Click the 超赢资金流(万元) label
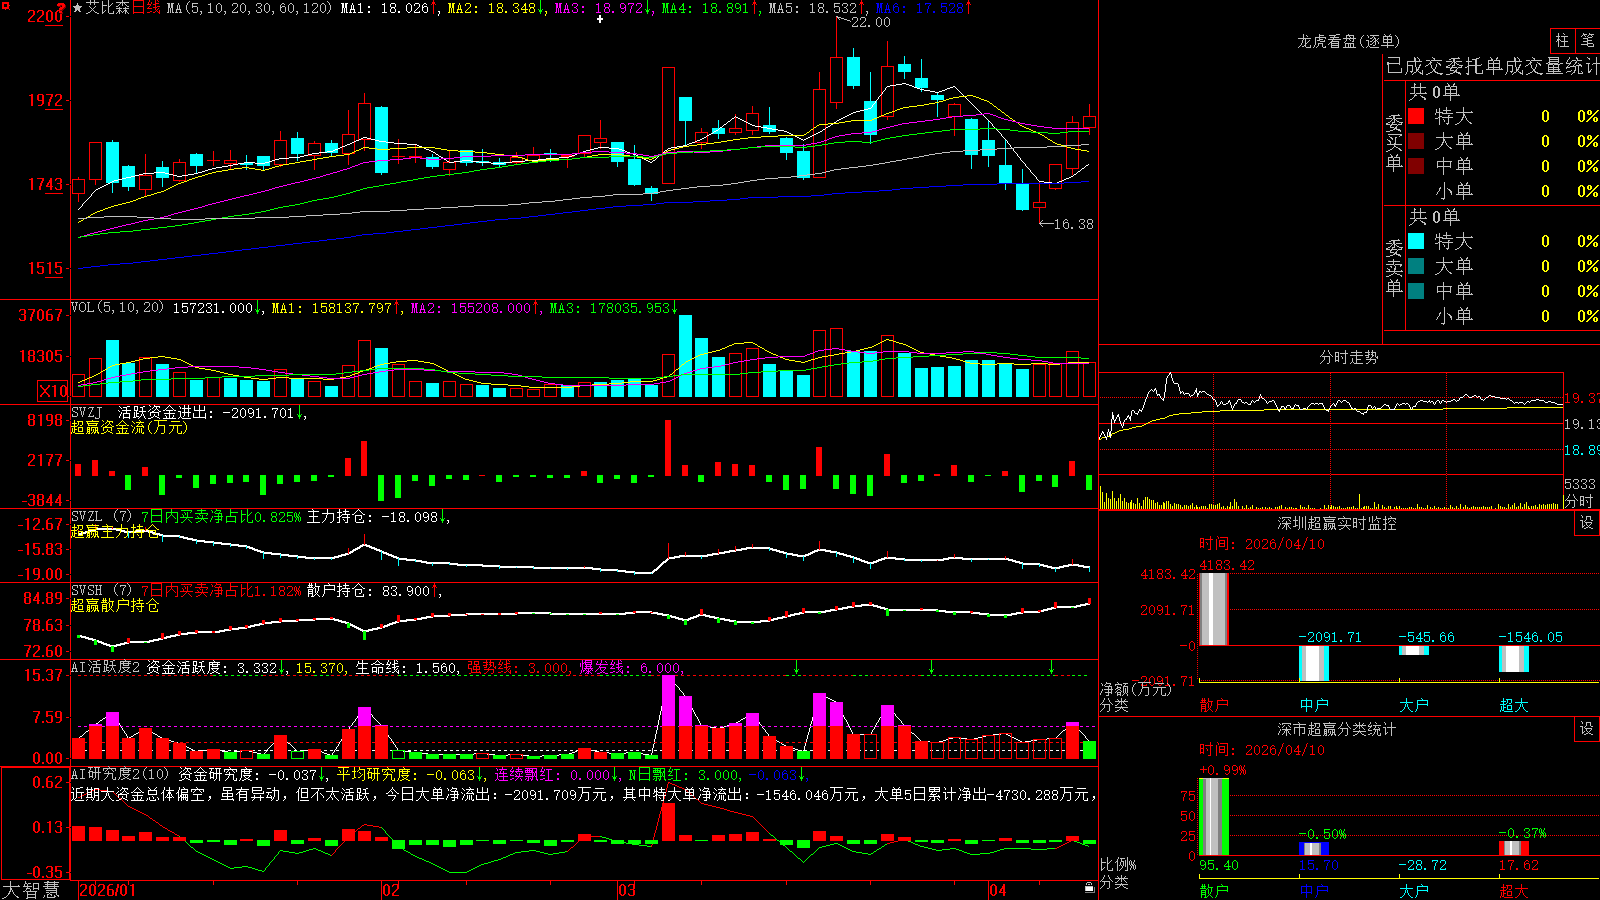 pyautogui.click(x=129, y=427)
